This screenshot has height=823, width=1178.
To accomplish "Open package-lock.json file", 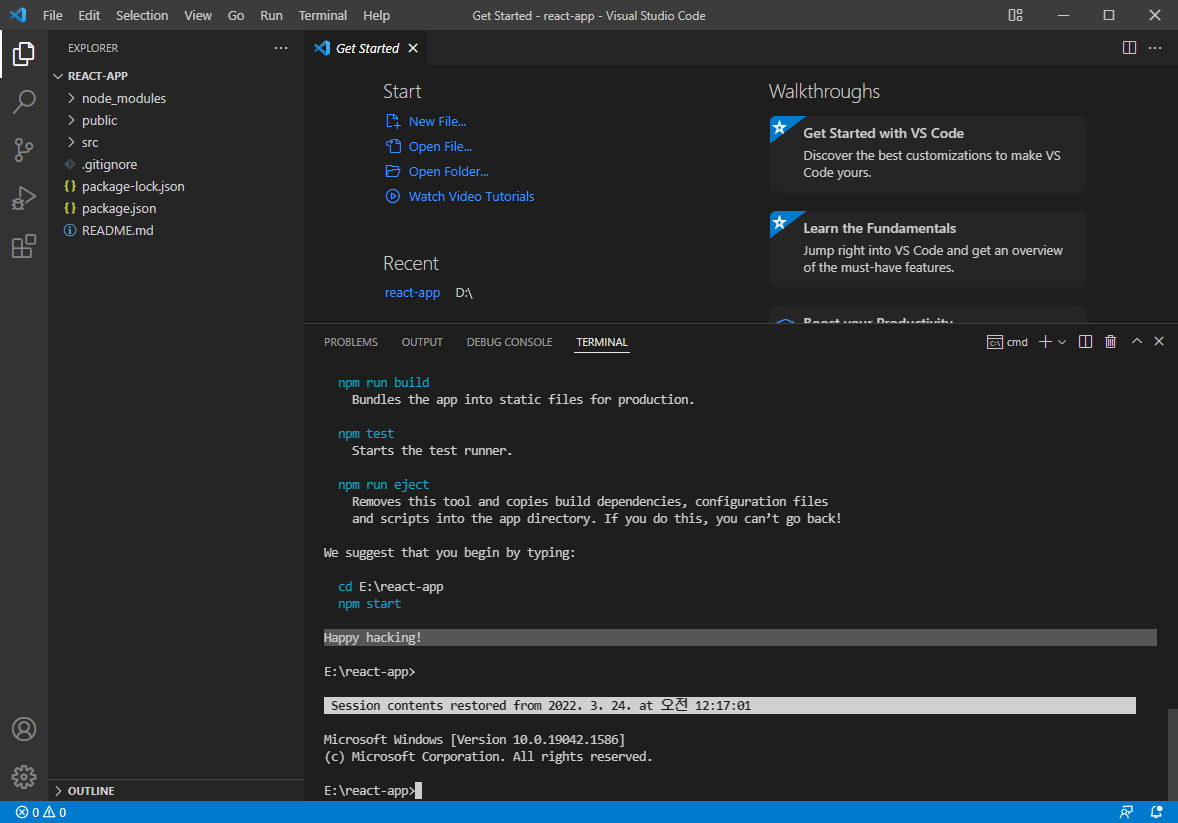I will click(x=176, y=186).
